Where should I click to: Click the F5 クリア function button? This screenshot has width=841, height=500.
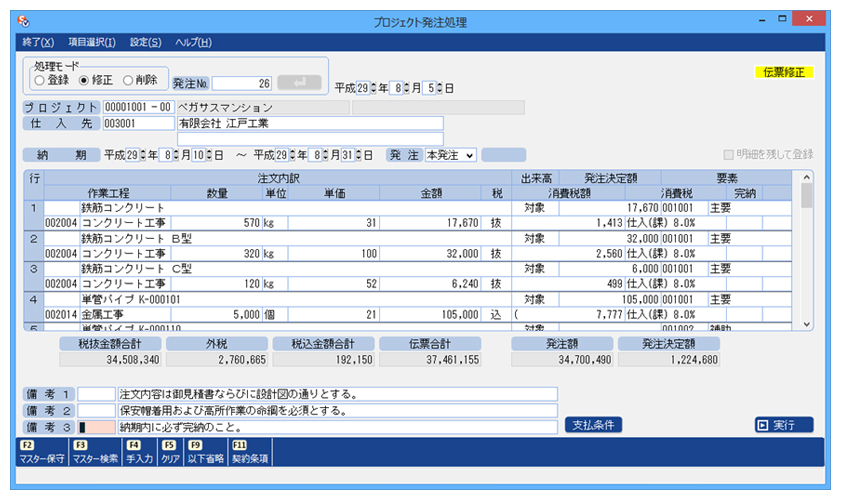click(169, 453)
